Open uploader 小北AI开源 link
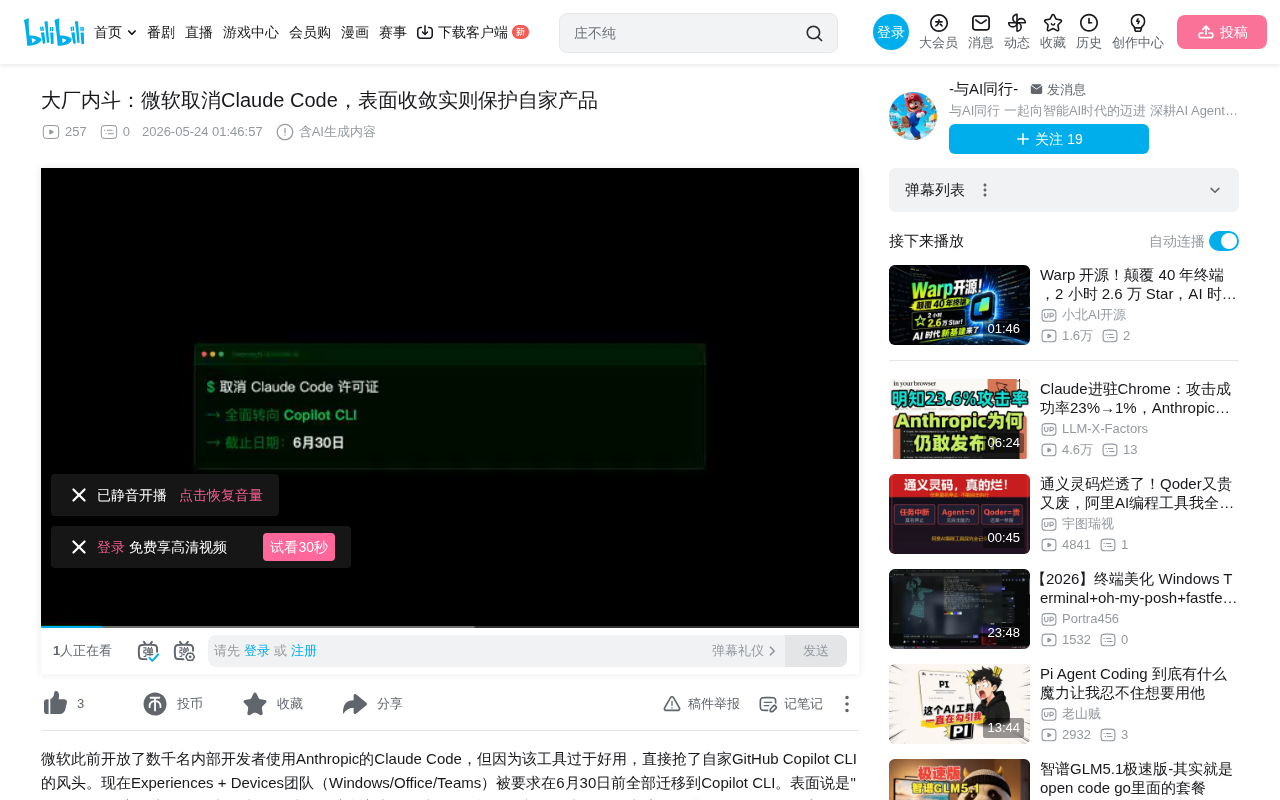The width and height of the screenshot is (1280, 800). (1094, 315)
